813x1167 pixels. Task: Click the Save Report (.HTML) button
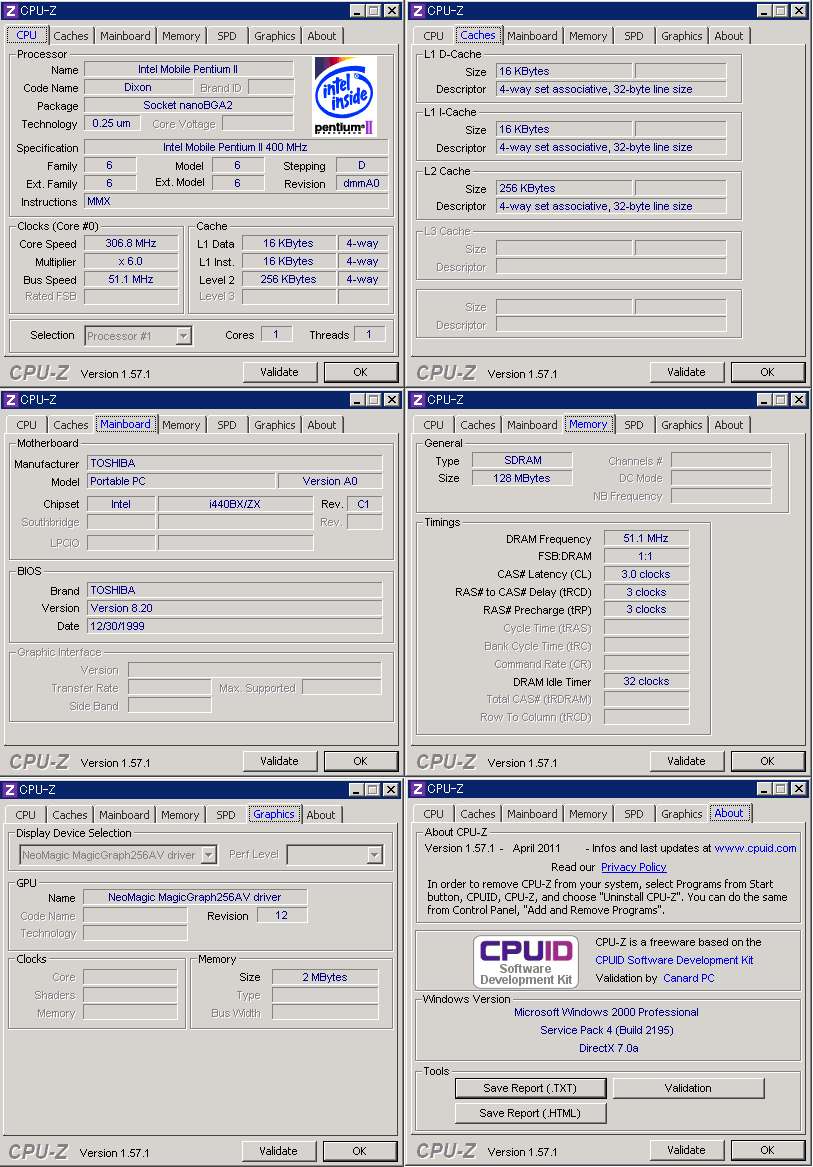[530, 1113]
